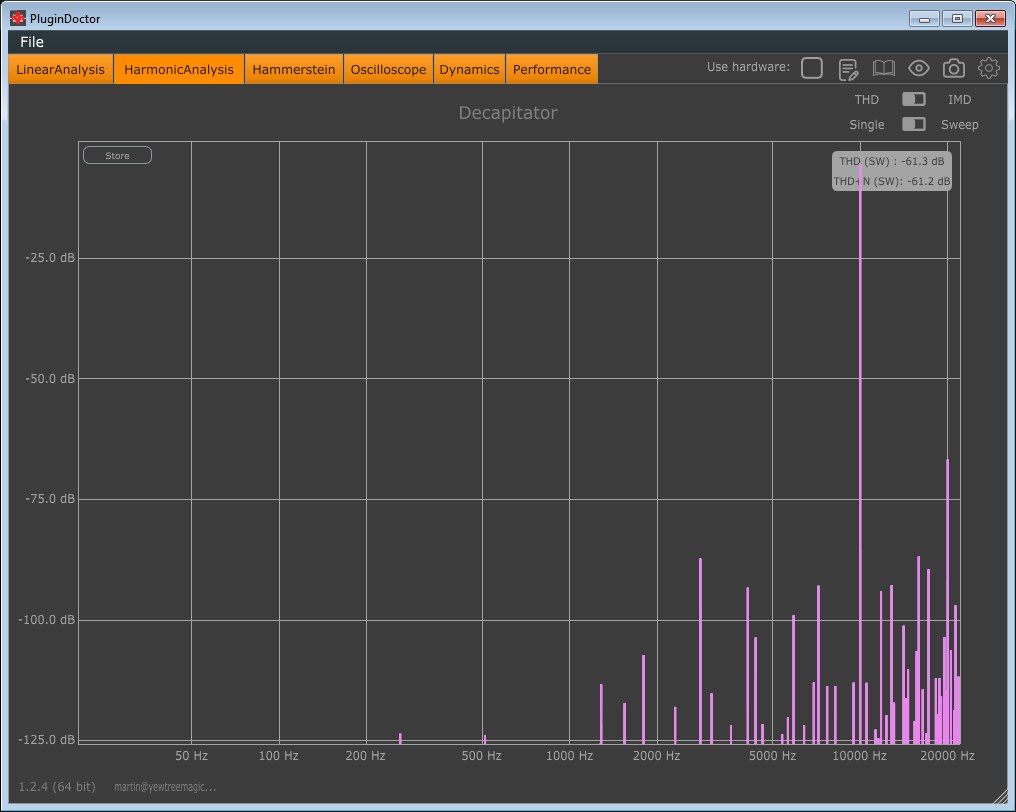The image size is (1016, 812).
Task: Click the eye view icon
Action: (x=918, y=68)
